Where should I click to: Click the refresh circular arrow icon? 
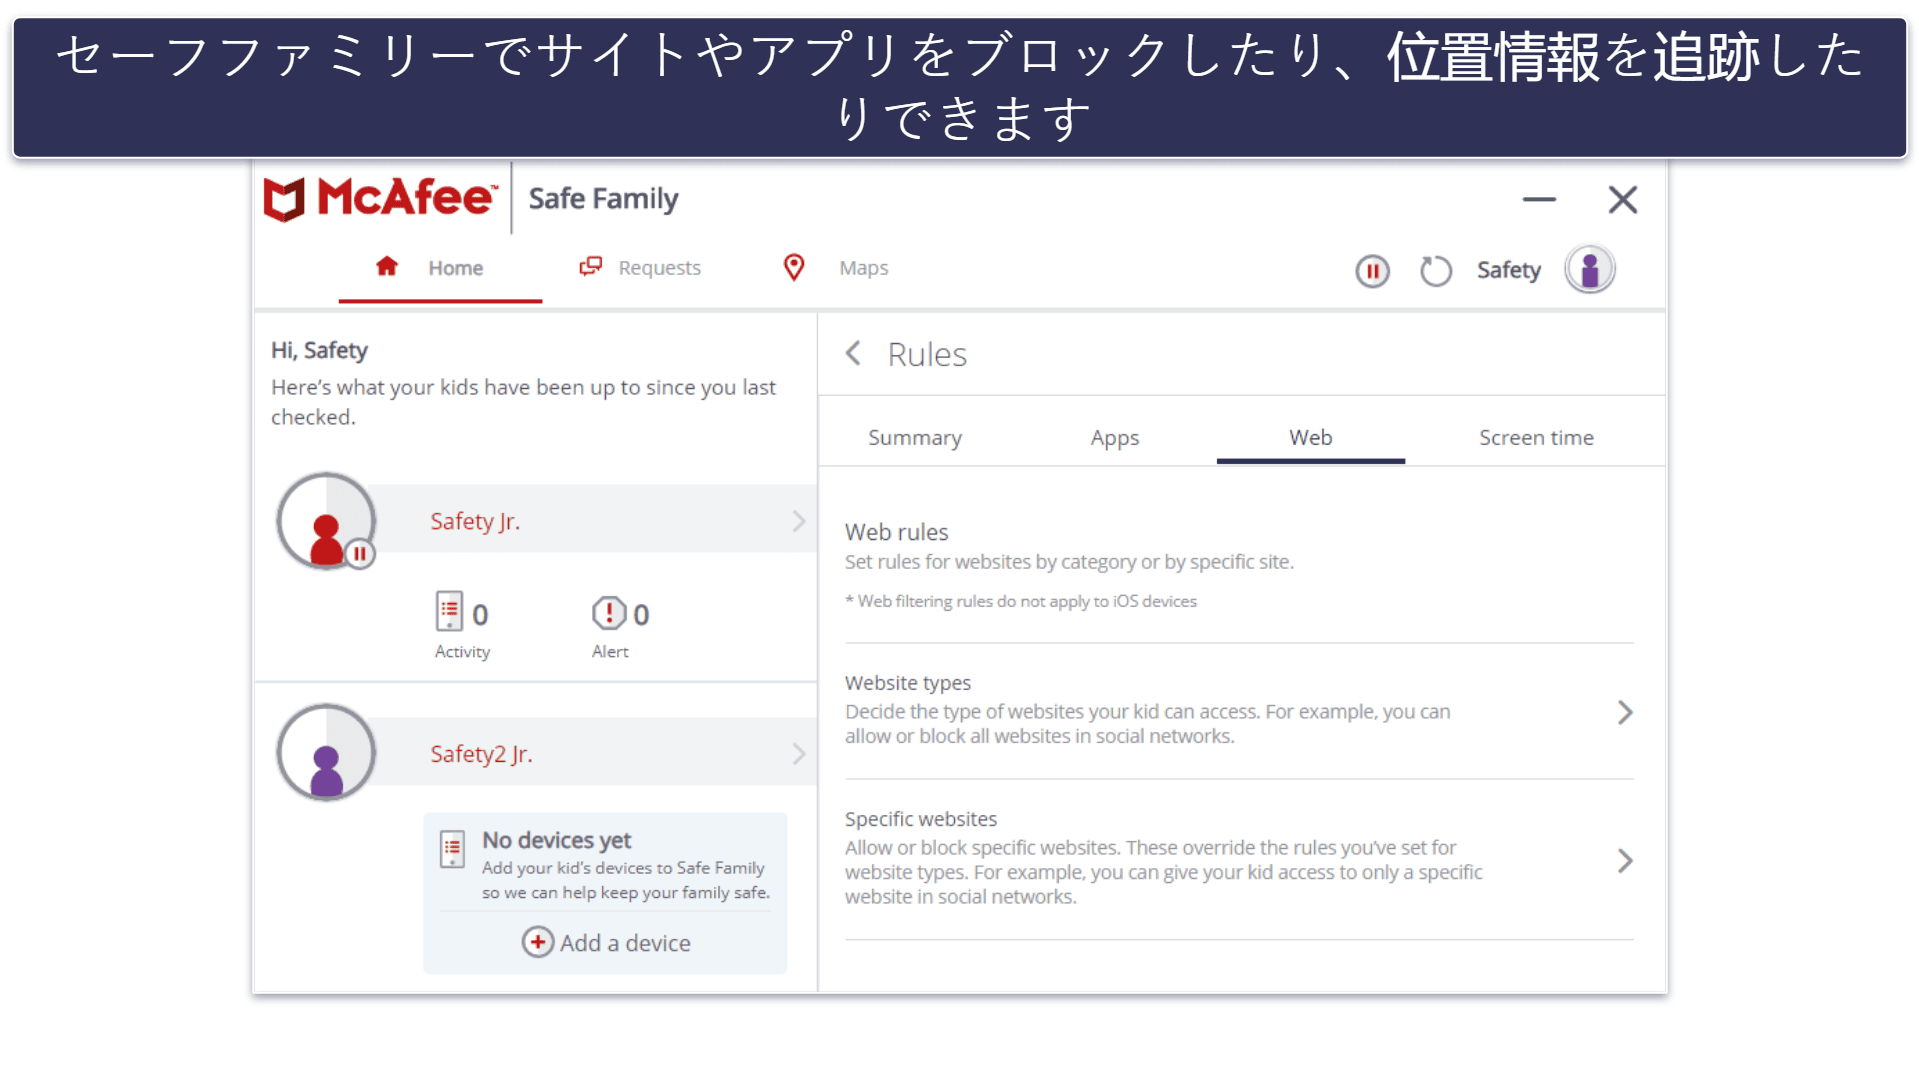(x=1436, y=271)
